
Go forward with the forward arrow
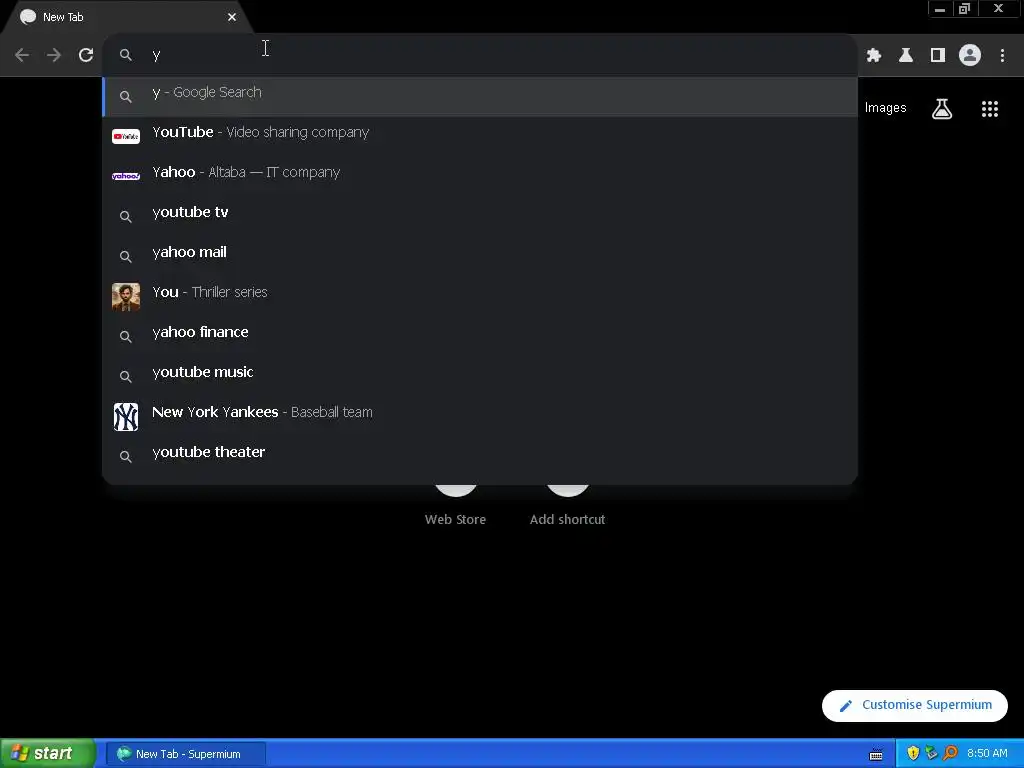(54, 55)
